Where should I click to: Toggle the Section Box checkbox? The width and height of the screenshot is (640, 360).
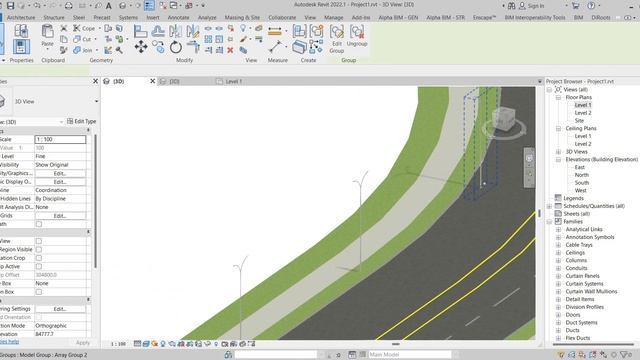pos(39,292)
